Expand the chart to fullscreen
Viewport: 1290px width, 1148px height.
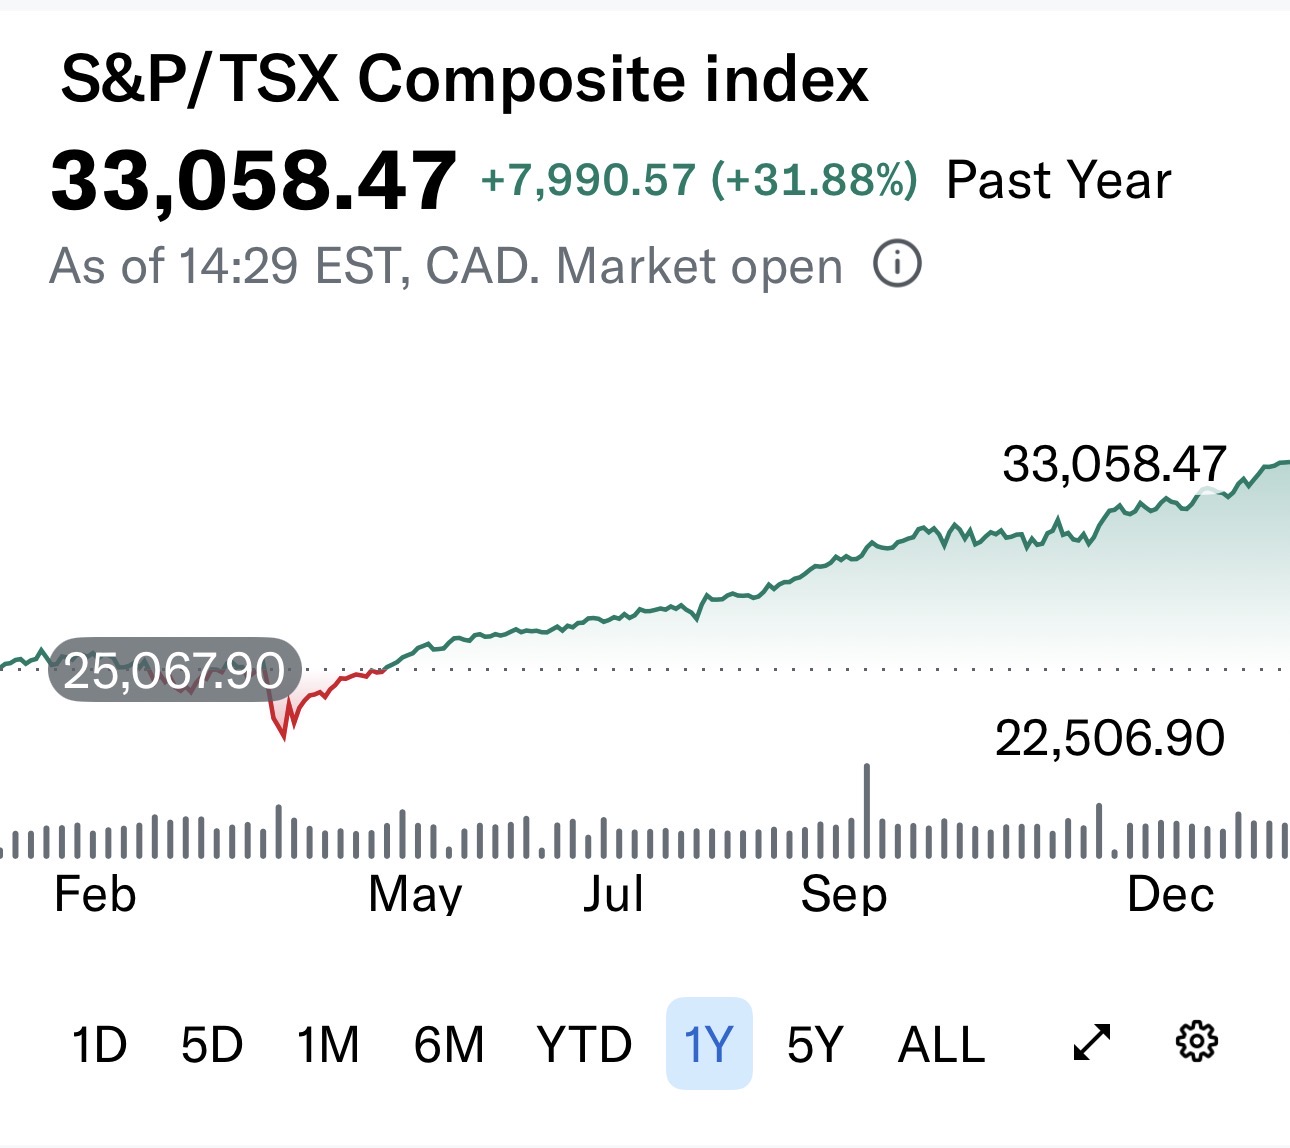point(1091,1043)
